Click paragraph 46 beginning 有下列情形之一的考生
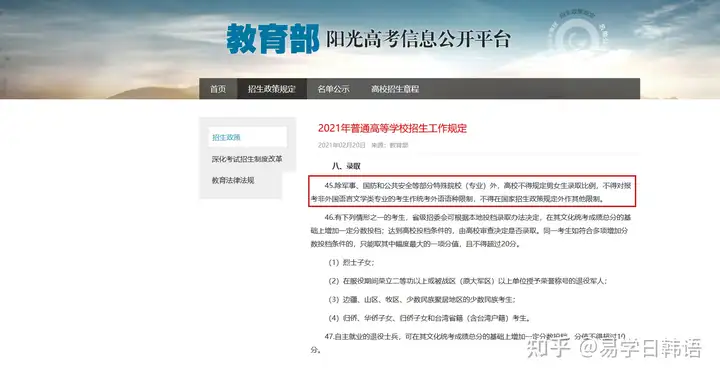This screenshot has height=377, width=720. pyautogui.click(x=471, y=231)
